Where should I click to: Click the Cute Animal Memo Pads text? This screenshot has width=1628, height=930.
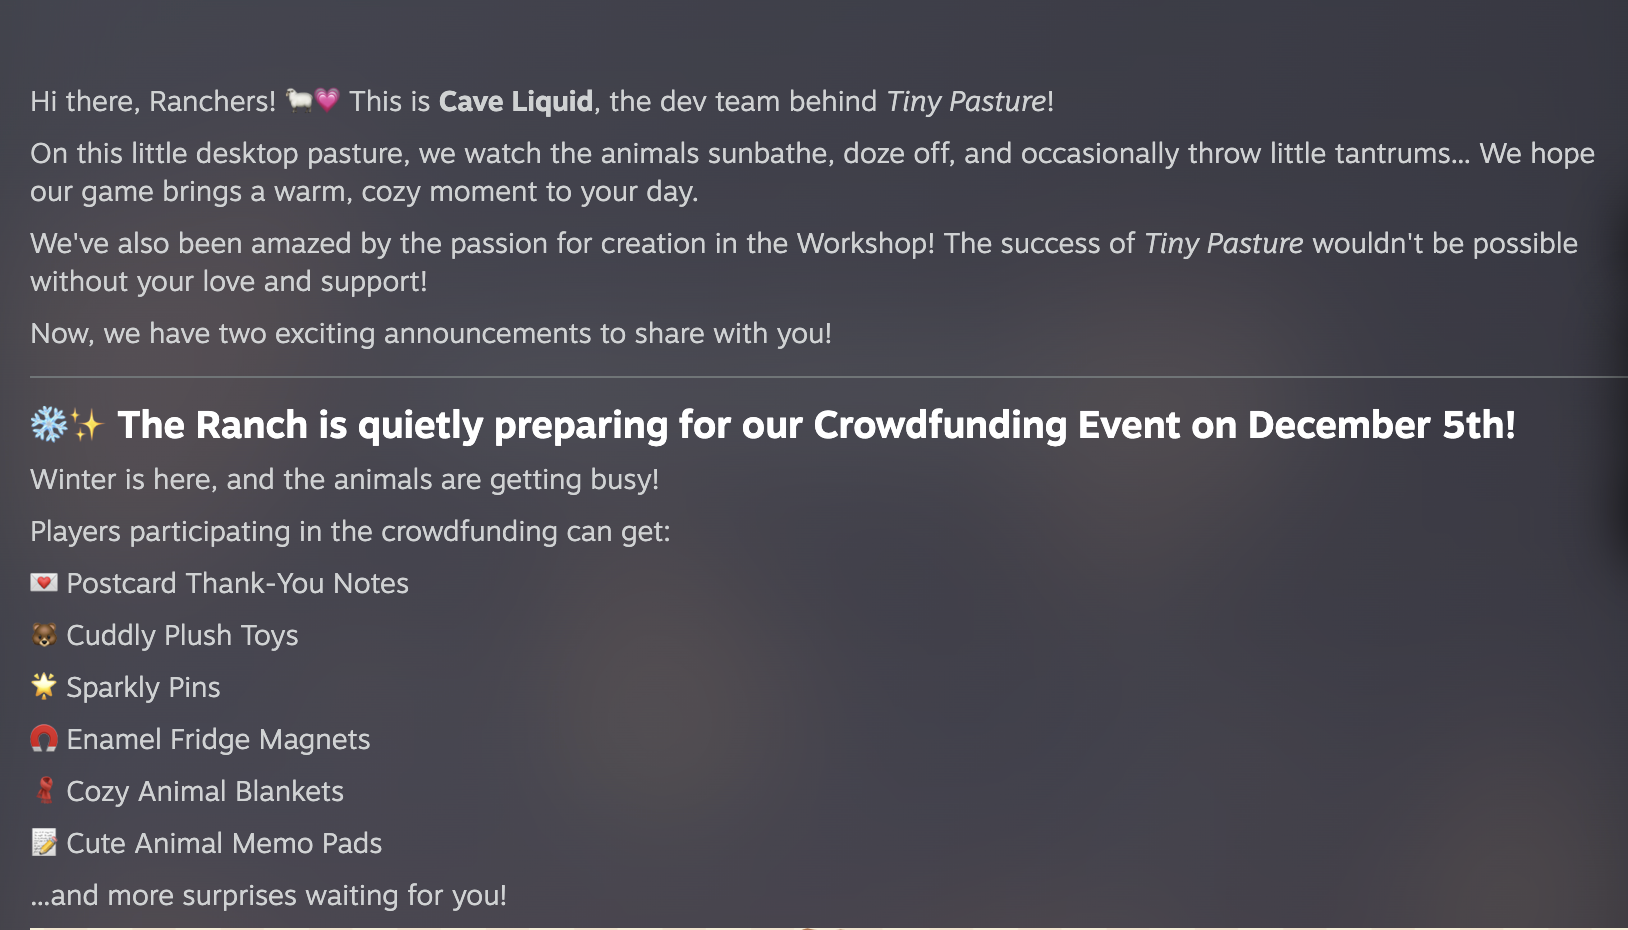pos(224,844)
